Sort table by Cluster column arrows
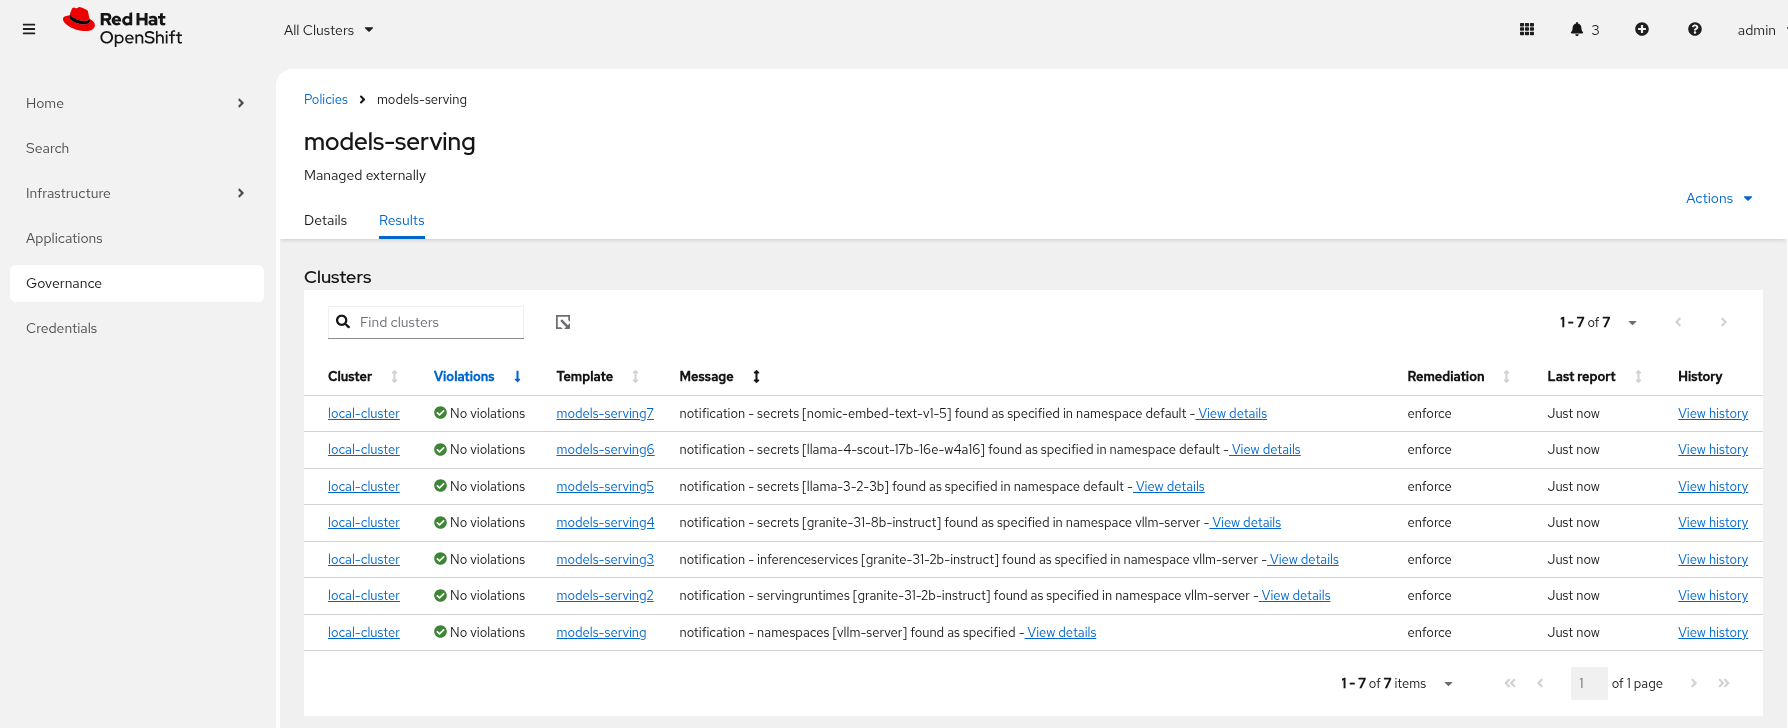The width and height of the screenshot is (1788, 728). 394,377
